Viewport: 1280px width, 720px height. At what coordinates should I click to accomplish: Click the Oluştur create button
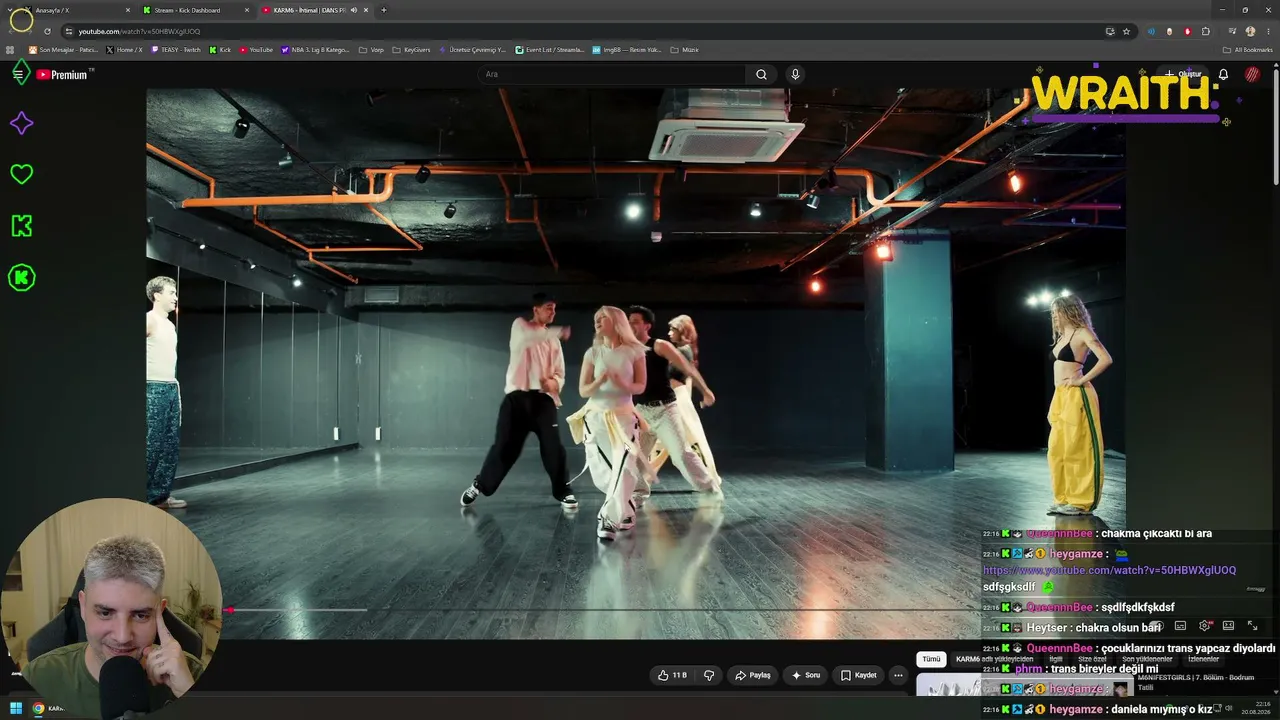1183,74
